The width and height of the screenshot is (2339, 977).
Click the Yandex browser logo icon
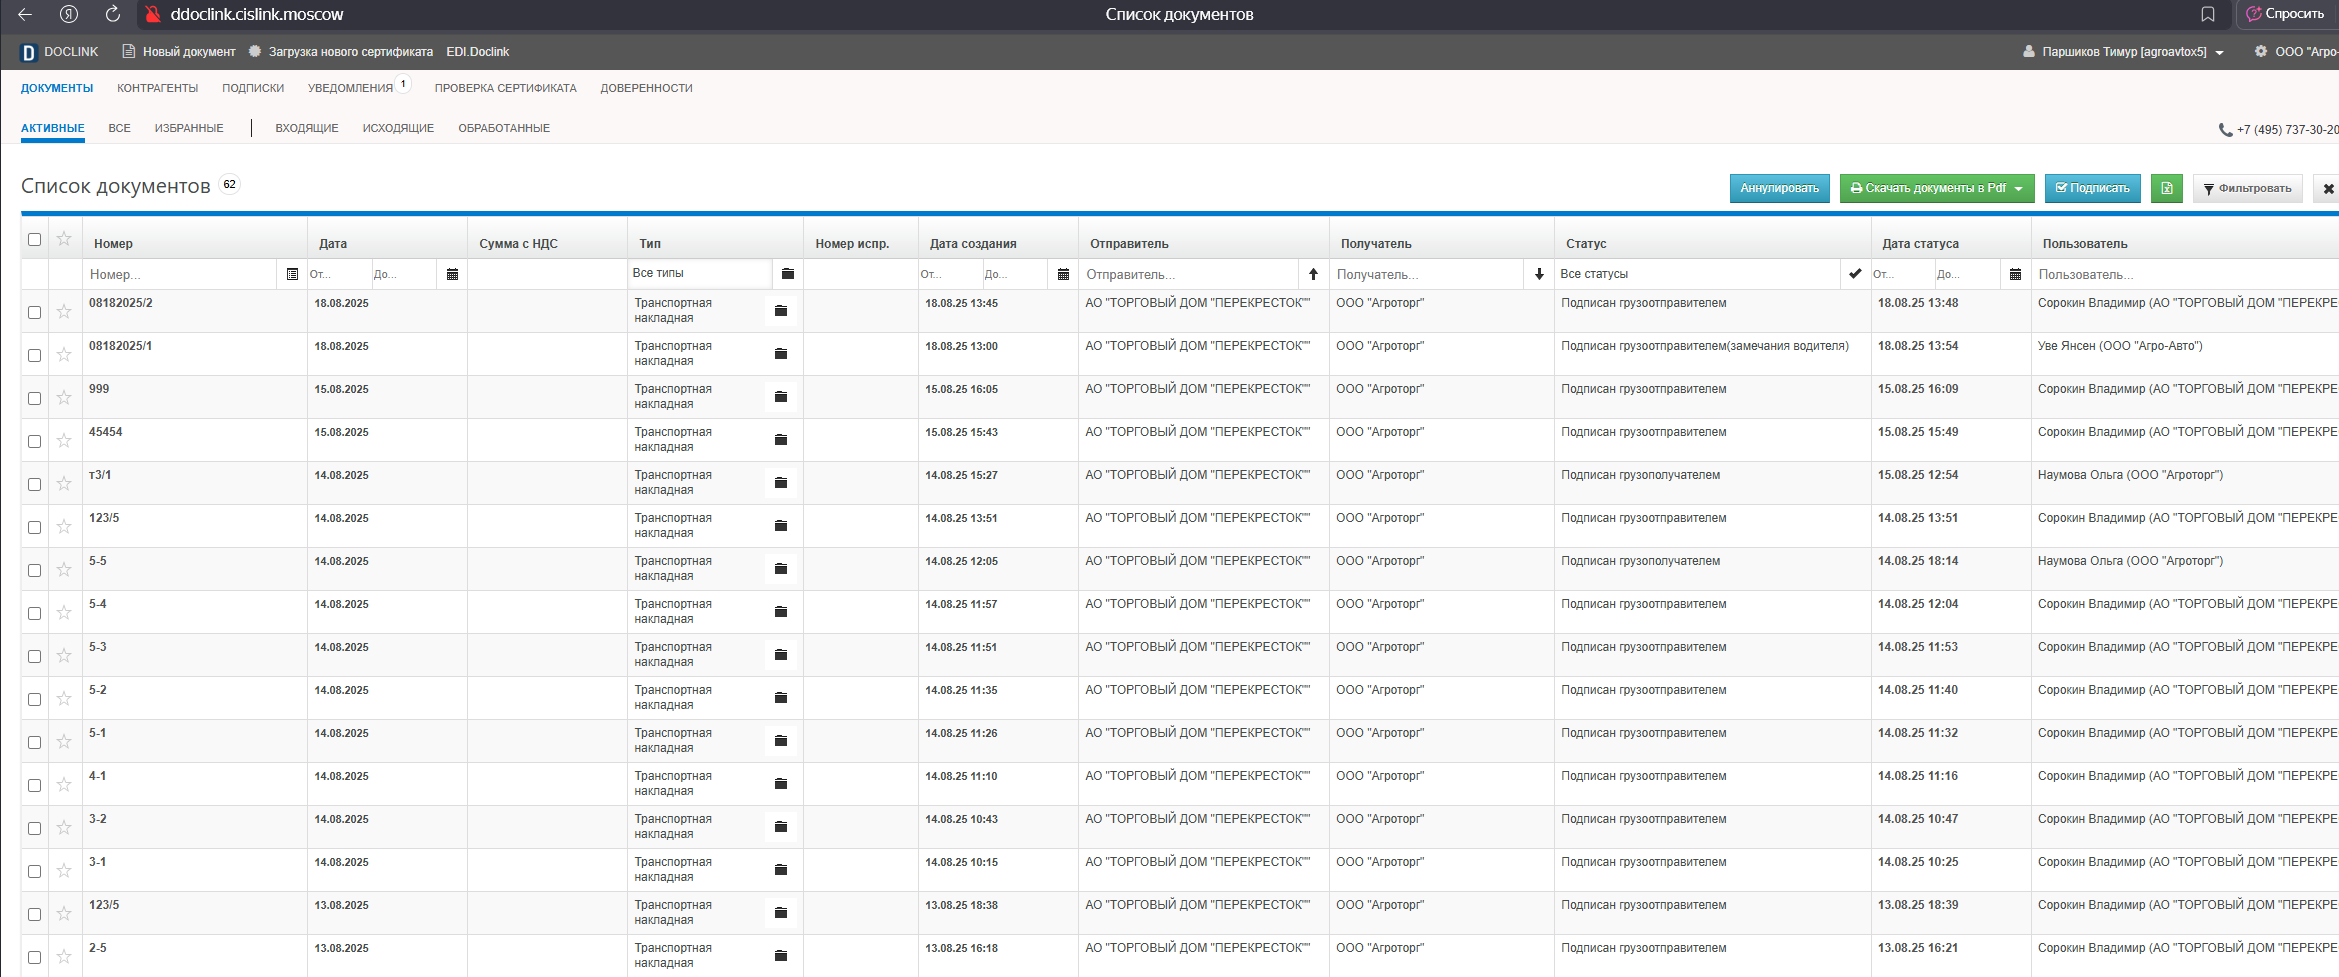(69, 14)
